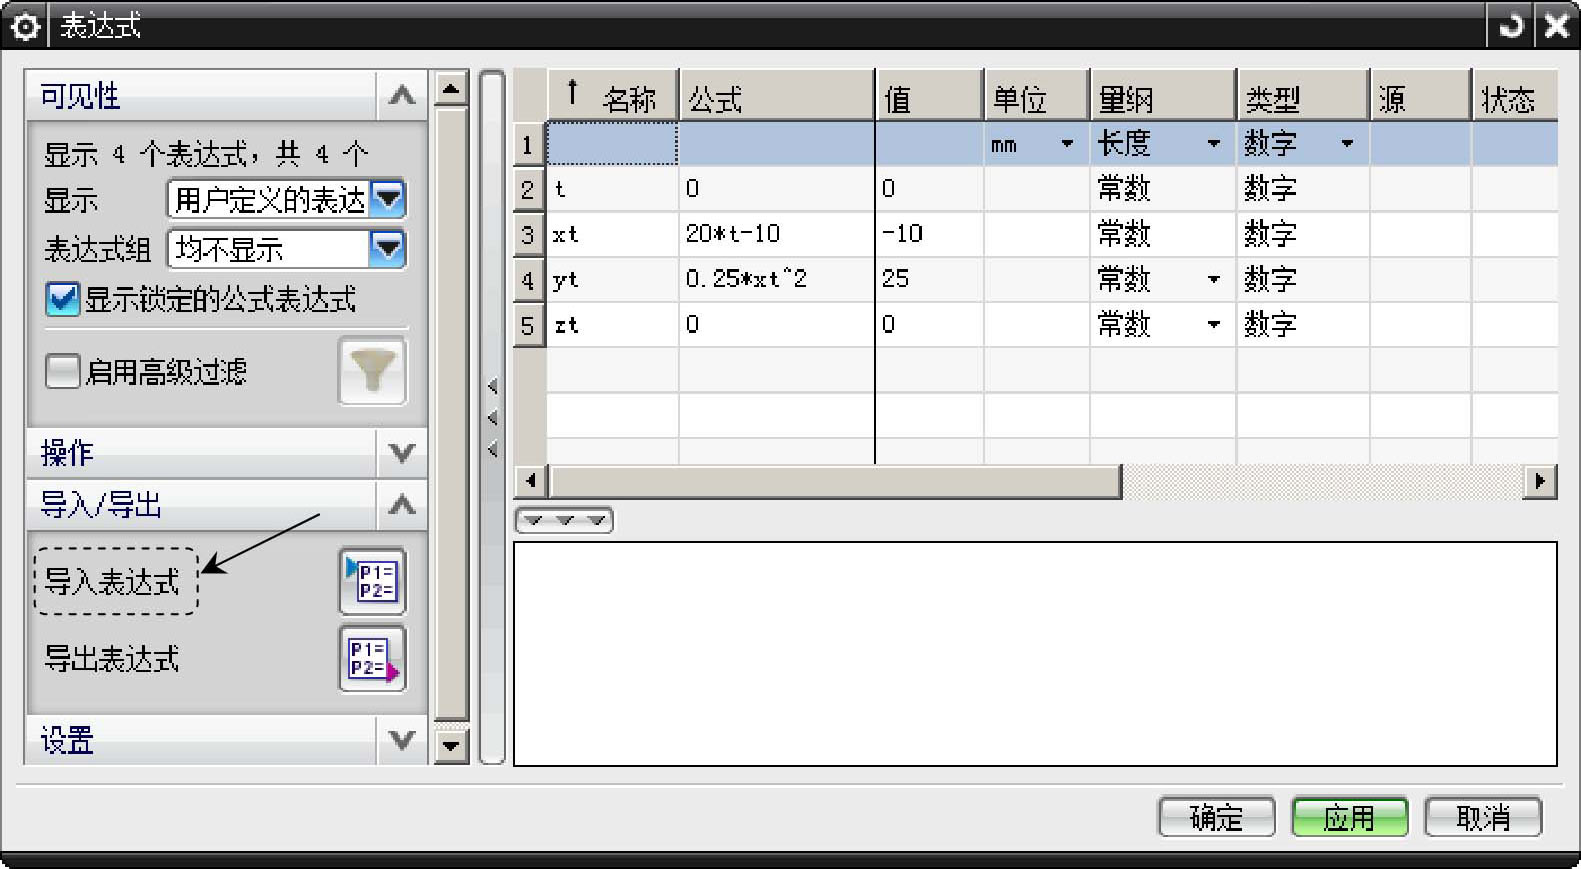Click left panel scroll-down arrow

coord(452,745)
